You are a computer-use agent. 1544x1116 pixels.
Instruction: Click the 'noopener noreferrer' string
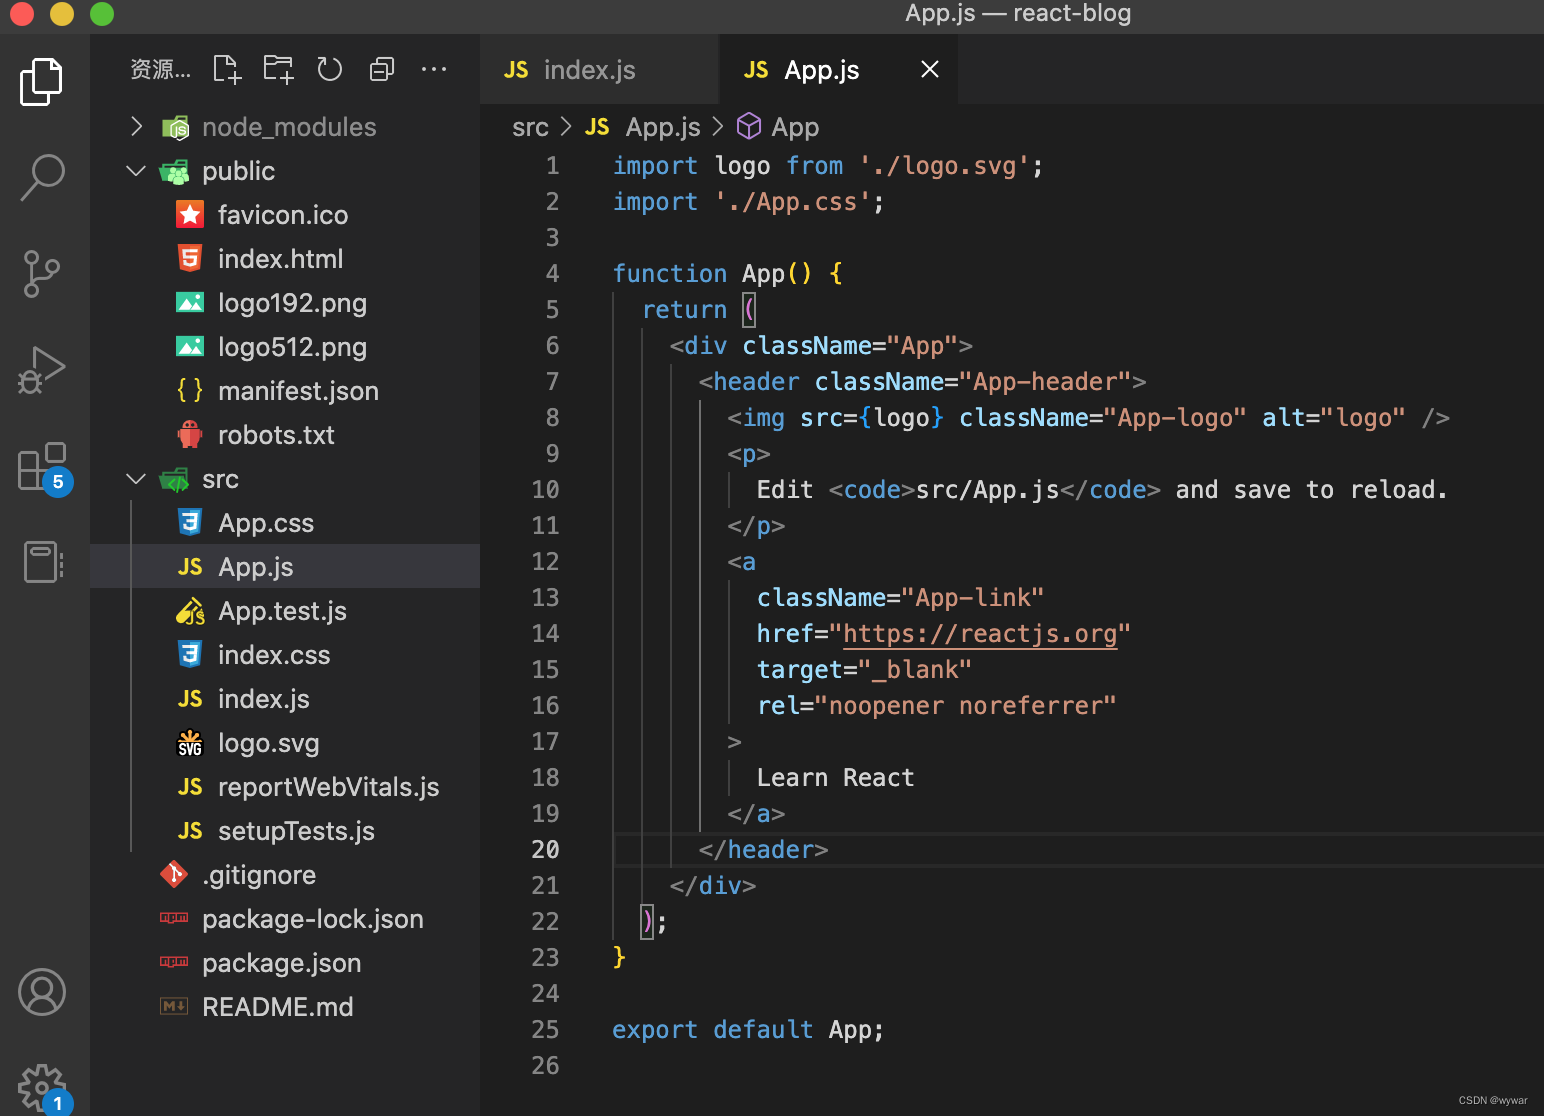point(966,706)
